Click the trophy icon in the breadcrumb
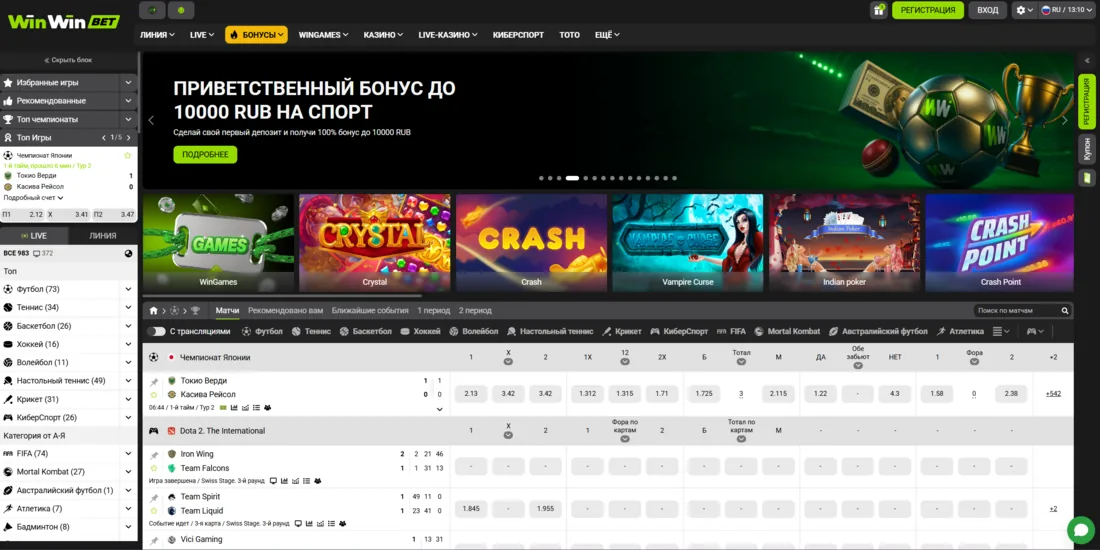 point(195,310)
